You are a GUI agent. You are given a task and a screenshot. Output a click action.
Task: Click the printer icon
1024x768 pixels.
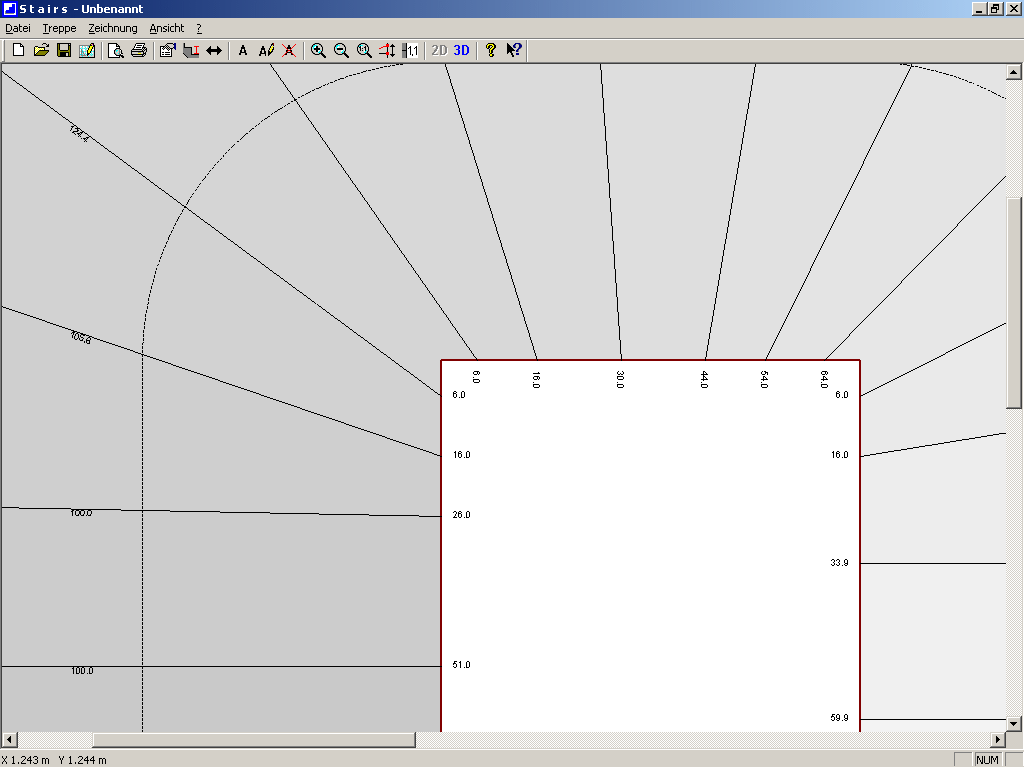138,50
